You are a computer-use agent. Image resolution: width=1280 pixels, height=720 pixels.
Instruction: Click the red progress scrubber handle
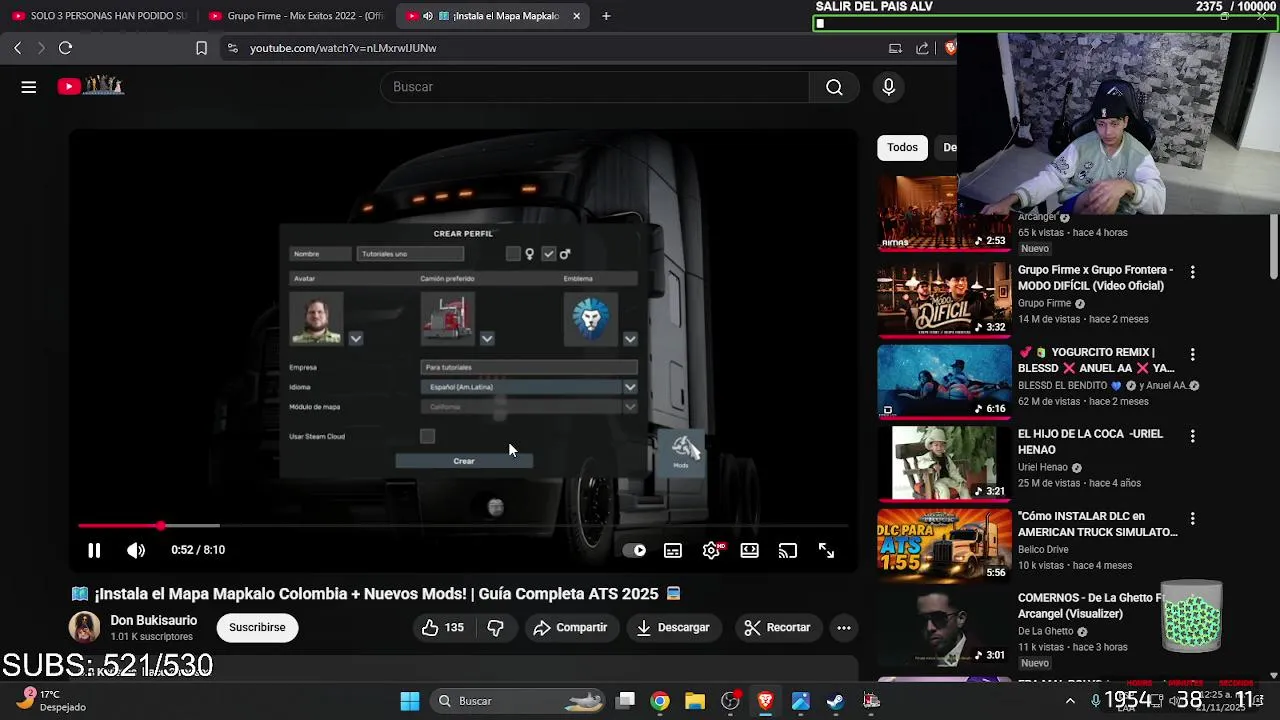pyautogui.click(x=161, y=525)
